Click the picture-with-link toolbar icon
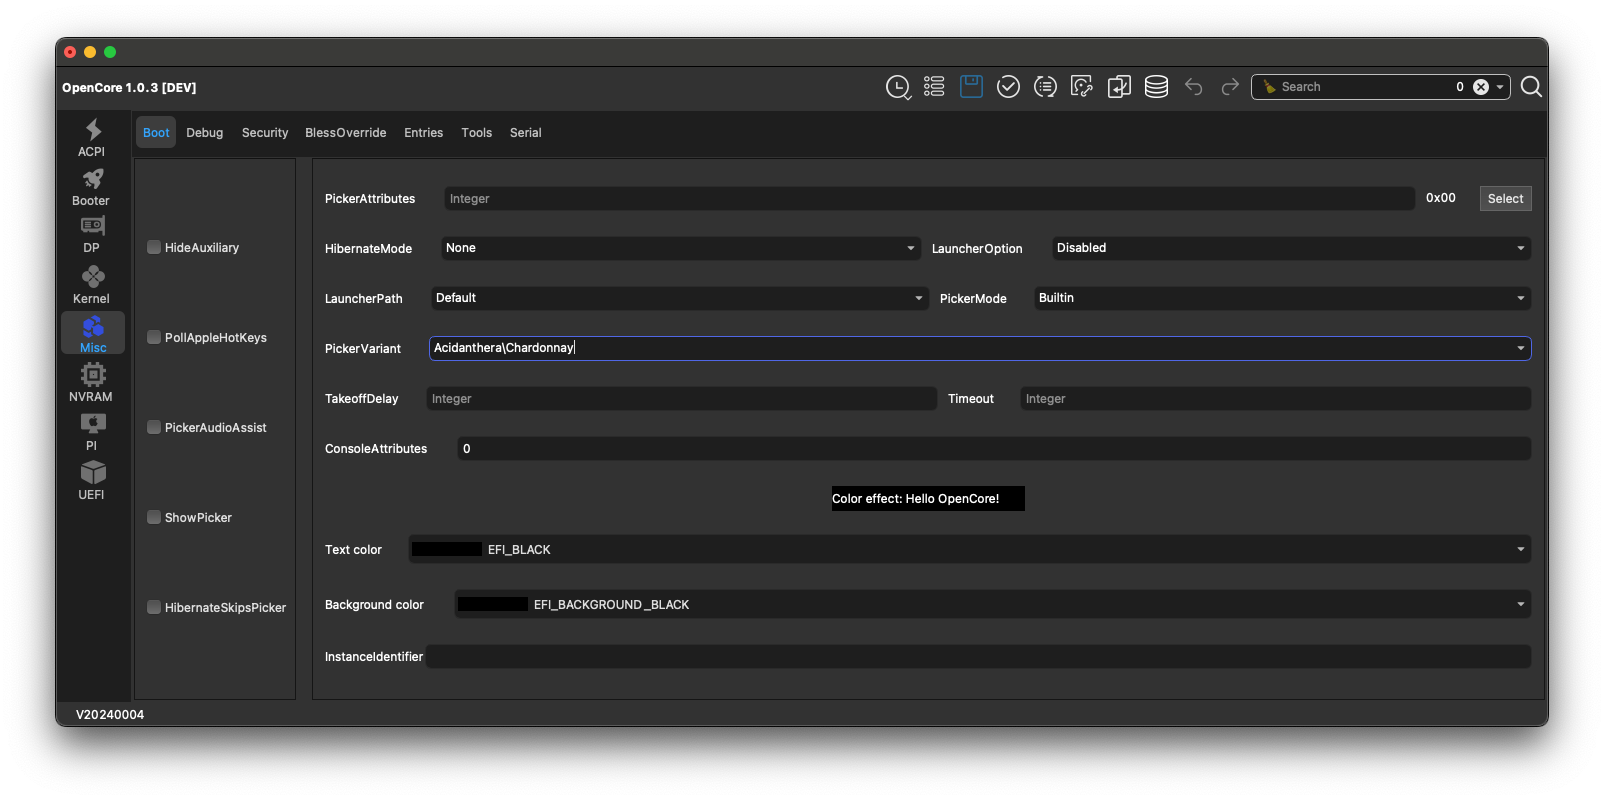 coord(1082,87)
